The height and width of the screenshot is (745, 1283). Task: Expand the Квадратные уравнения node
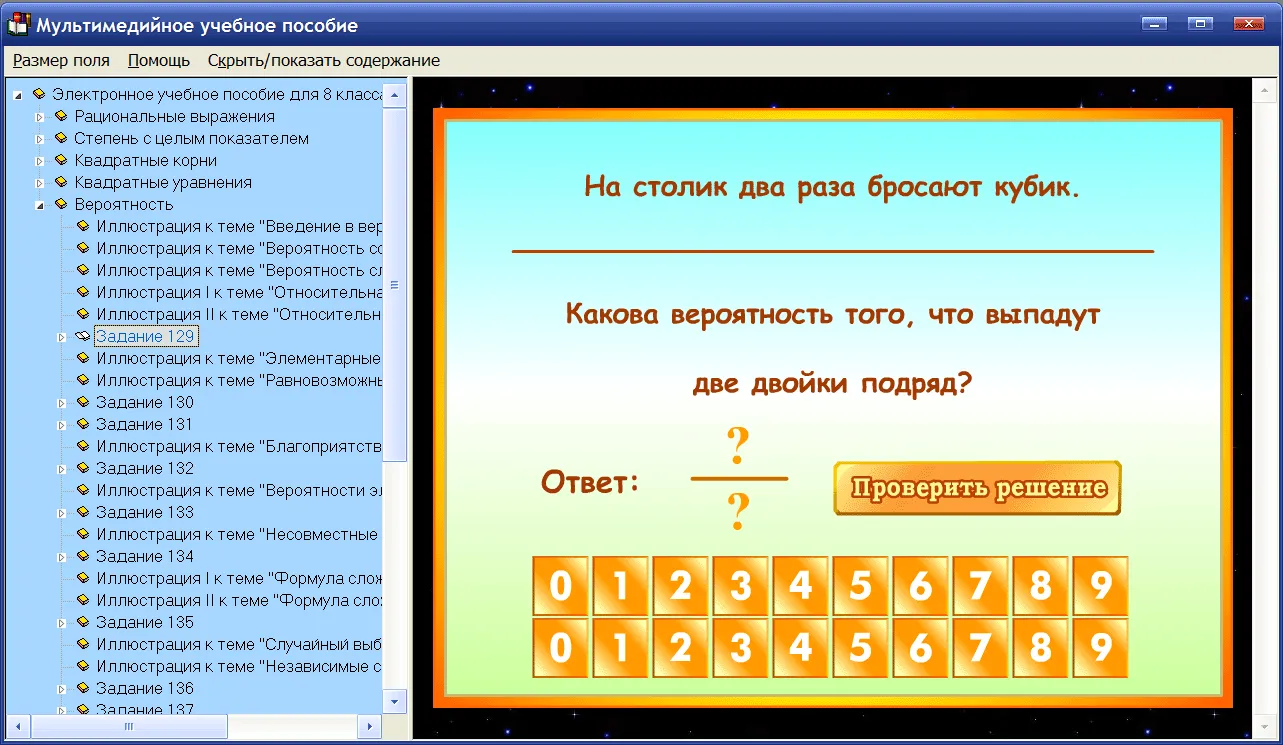[40, 182]
